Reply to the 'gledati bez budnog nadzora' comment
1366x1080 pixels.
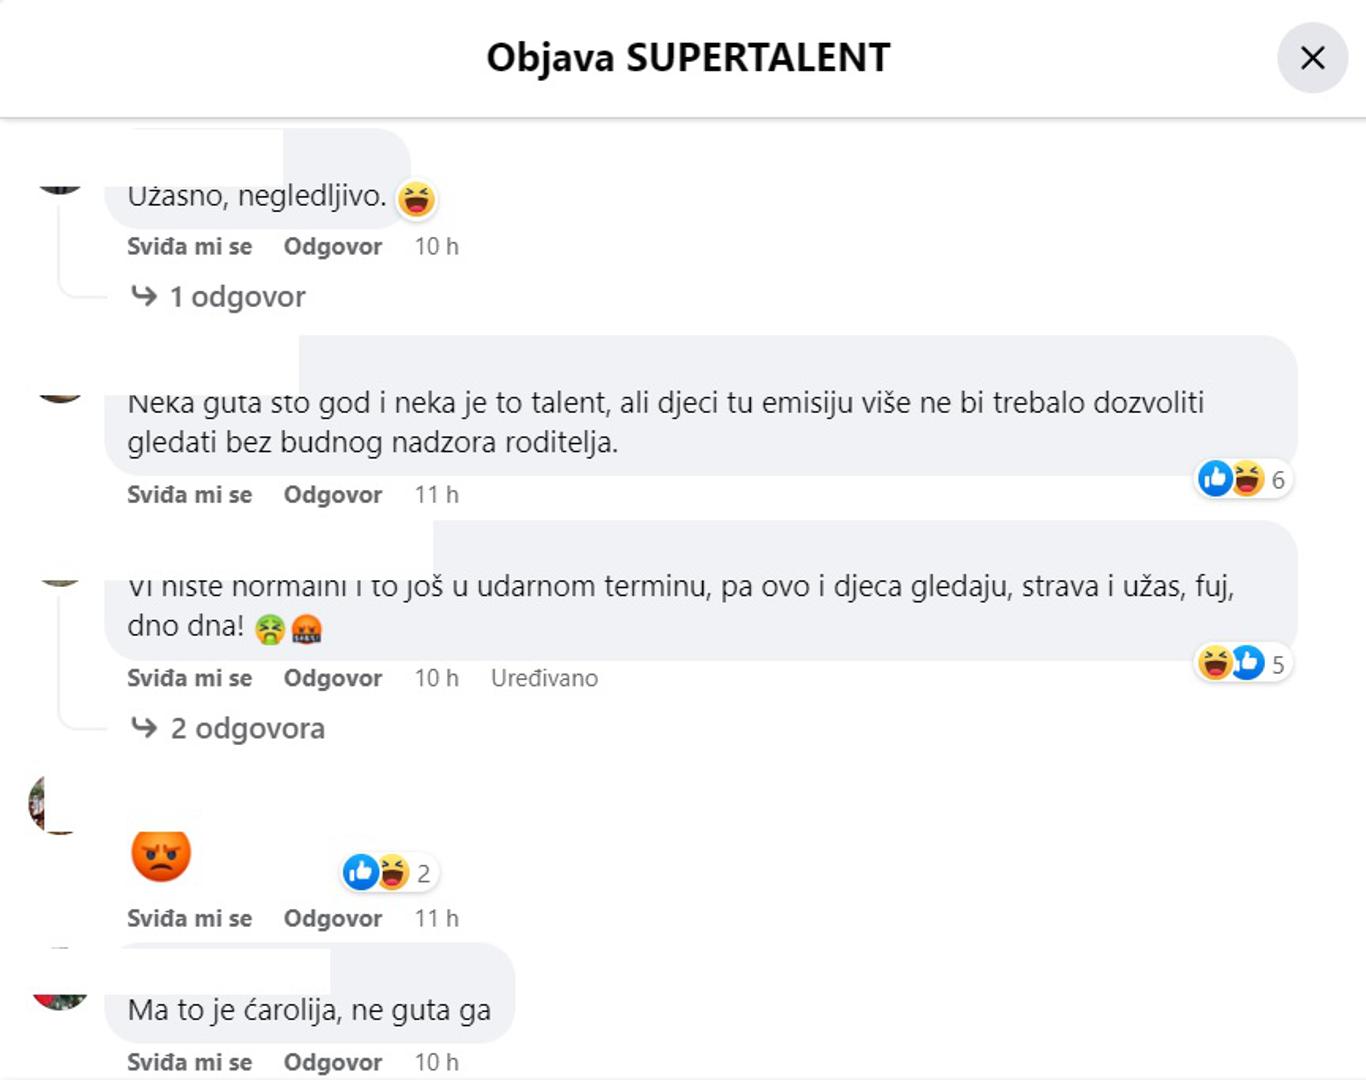332,495
